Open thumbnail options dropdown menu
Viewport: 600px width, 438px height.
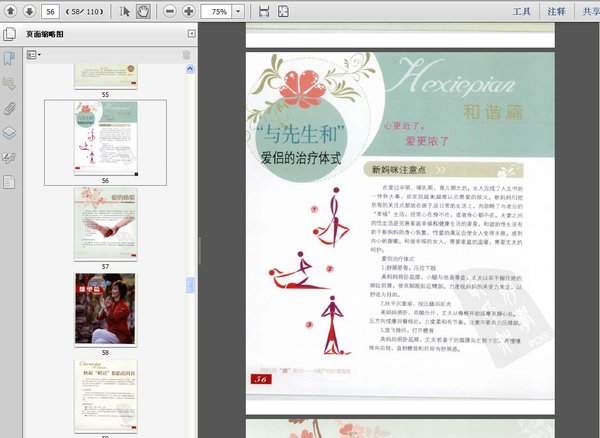pos(34,55)
